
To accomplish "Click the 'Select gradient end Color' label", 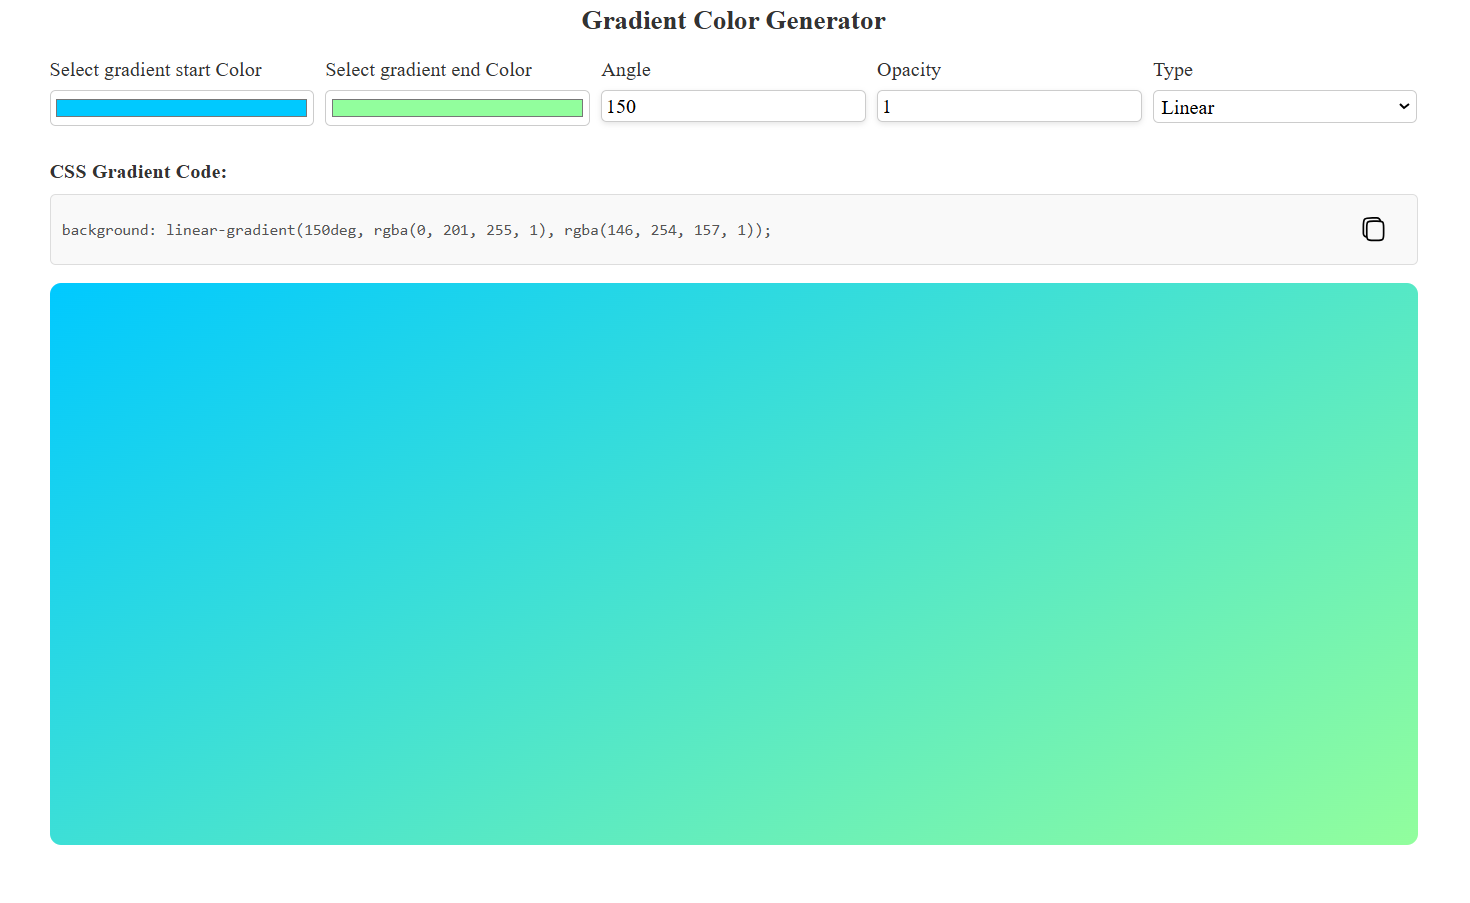I will pos(429,70).
